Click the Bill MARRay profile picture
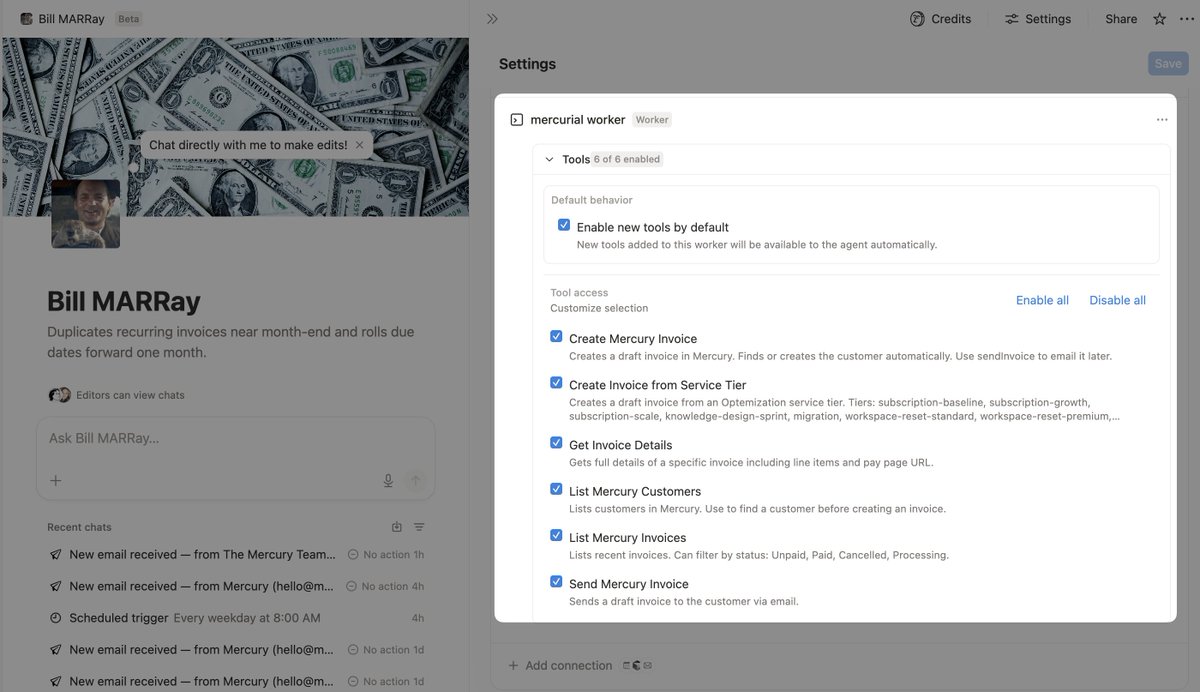The width and height of the screenshot is (1200, 692). click(86, 214)
